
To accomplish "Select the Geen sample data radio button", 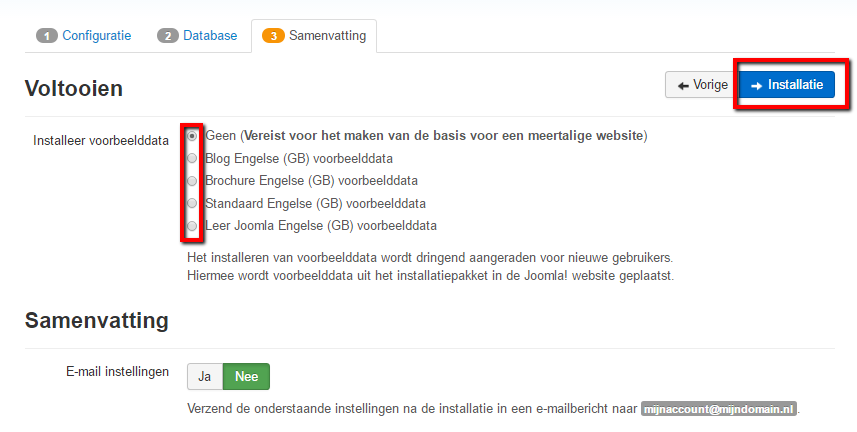I will [192, 136].
